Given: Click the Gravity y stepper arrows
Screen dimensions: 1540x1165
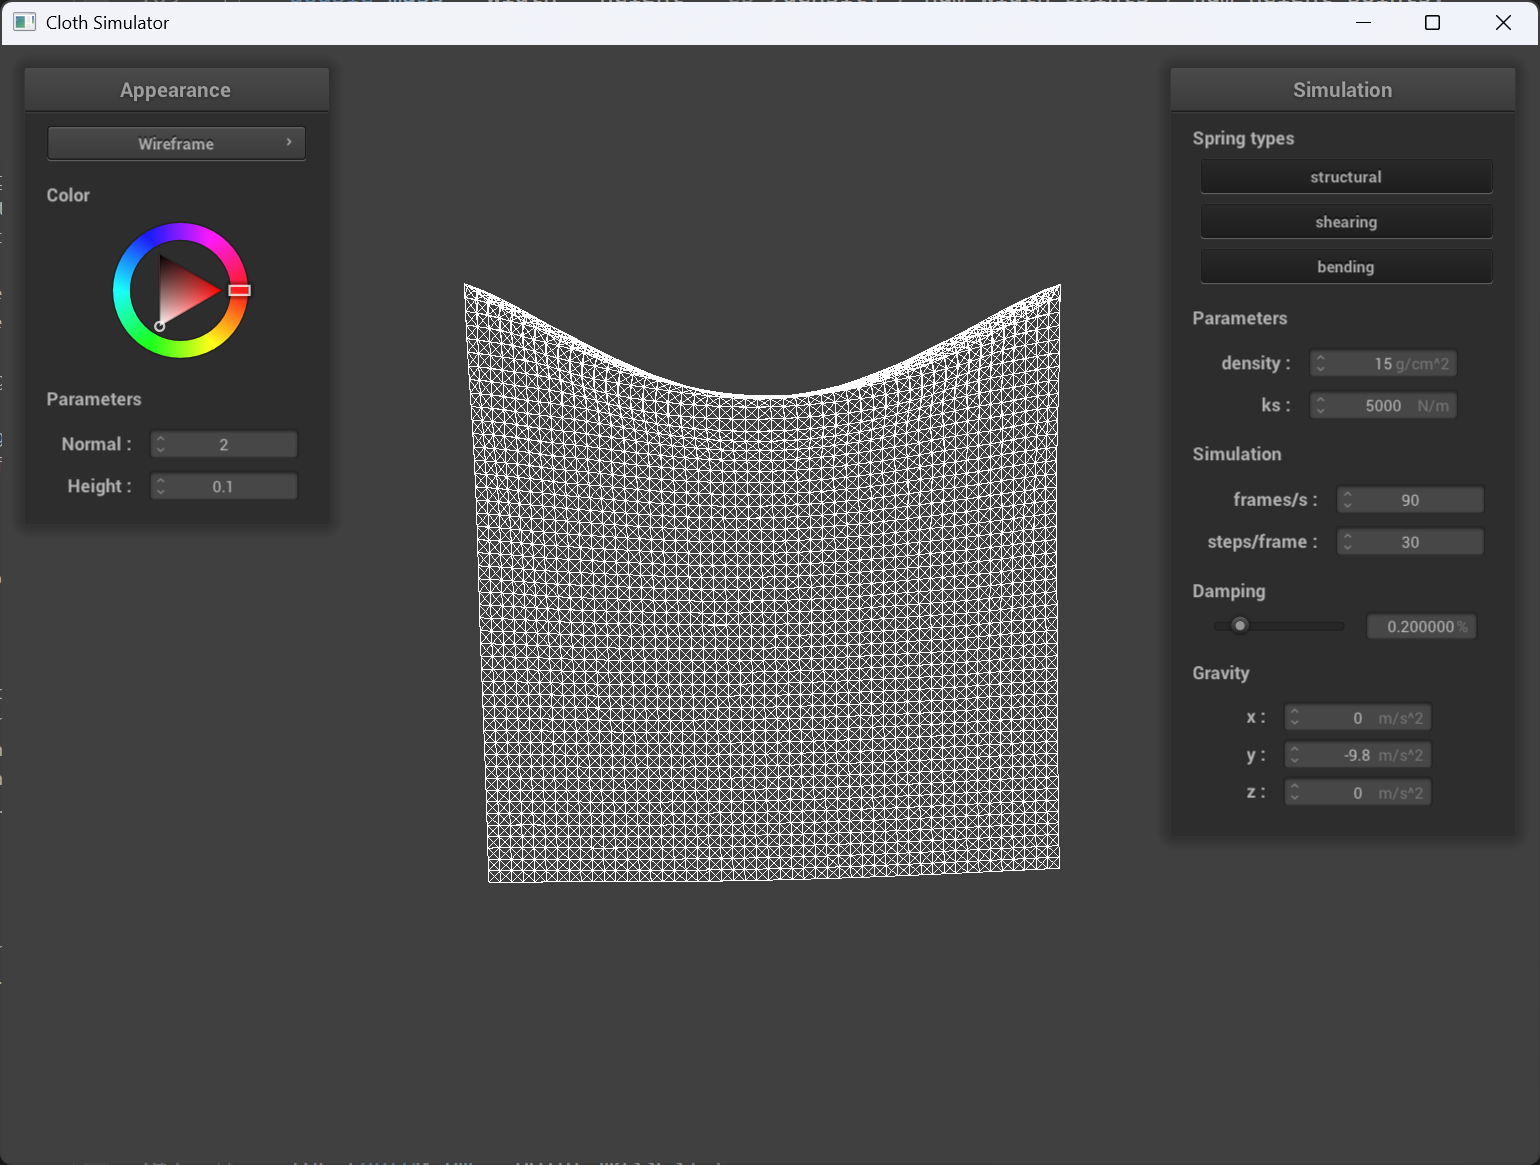Looking at the screenshot, I should pos(1295,755).
